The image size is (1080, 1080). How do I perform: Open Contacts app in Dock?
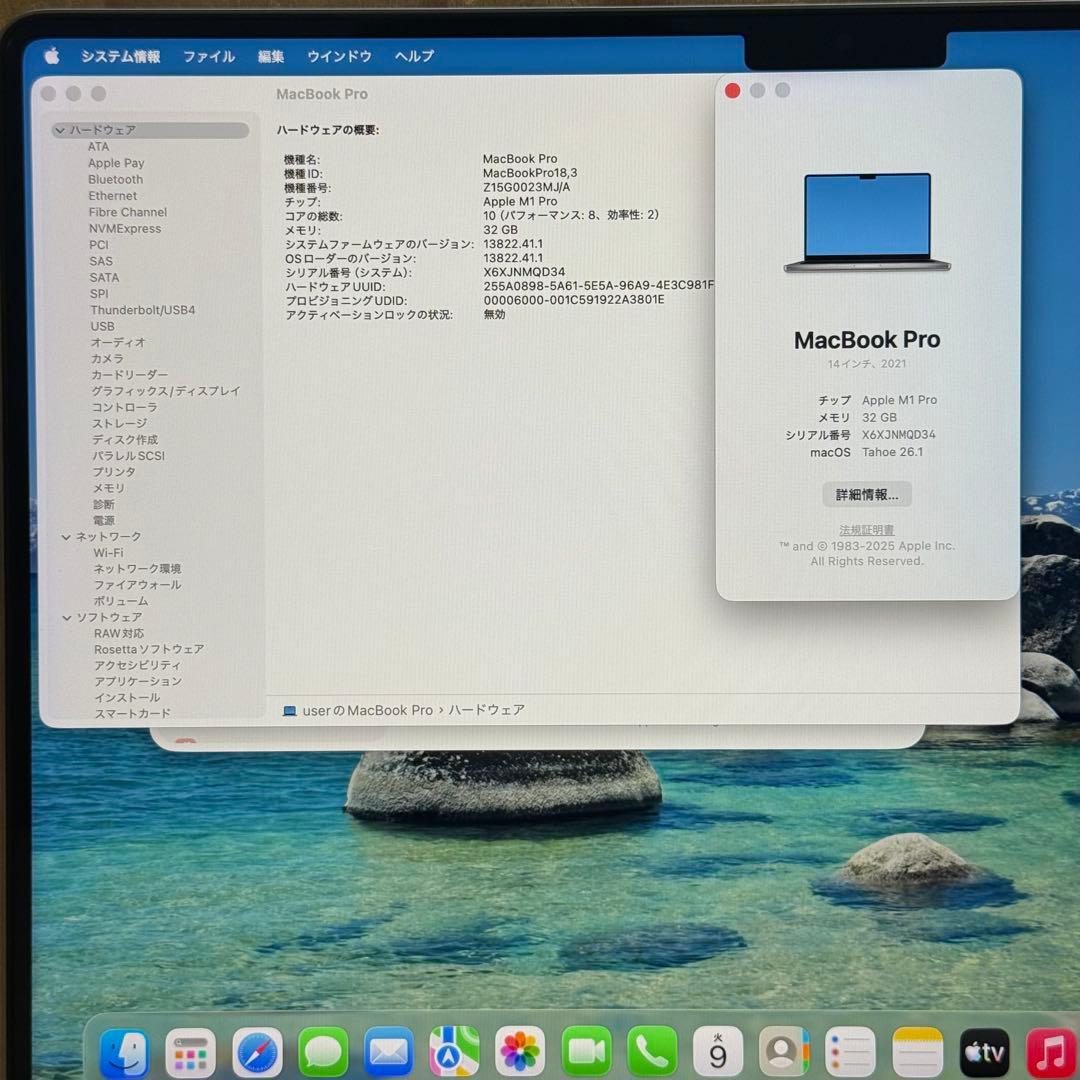[x=783, y=1052]
